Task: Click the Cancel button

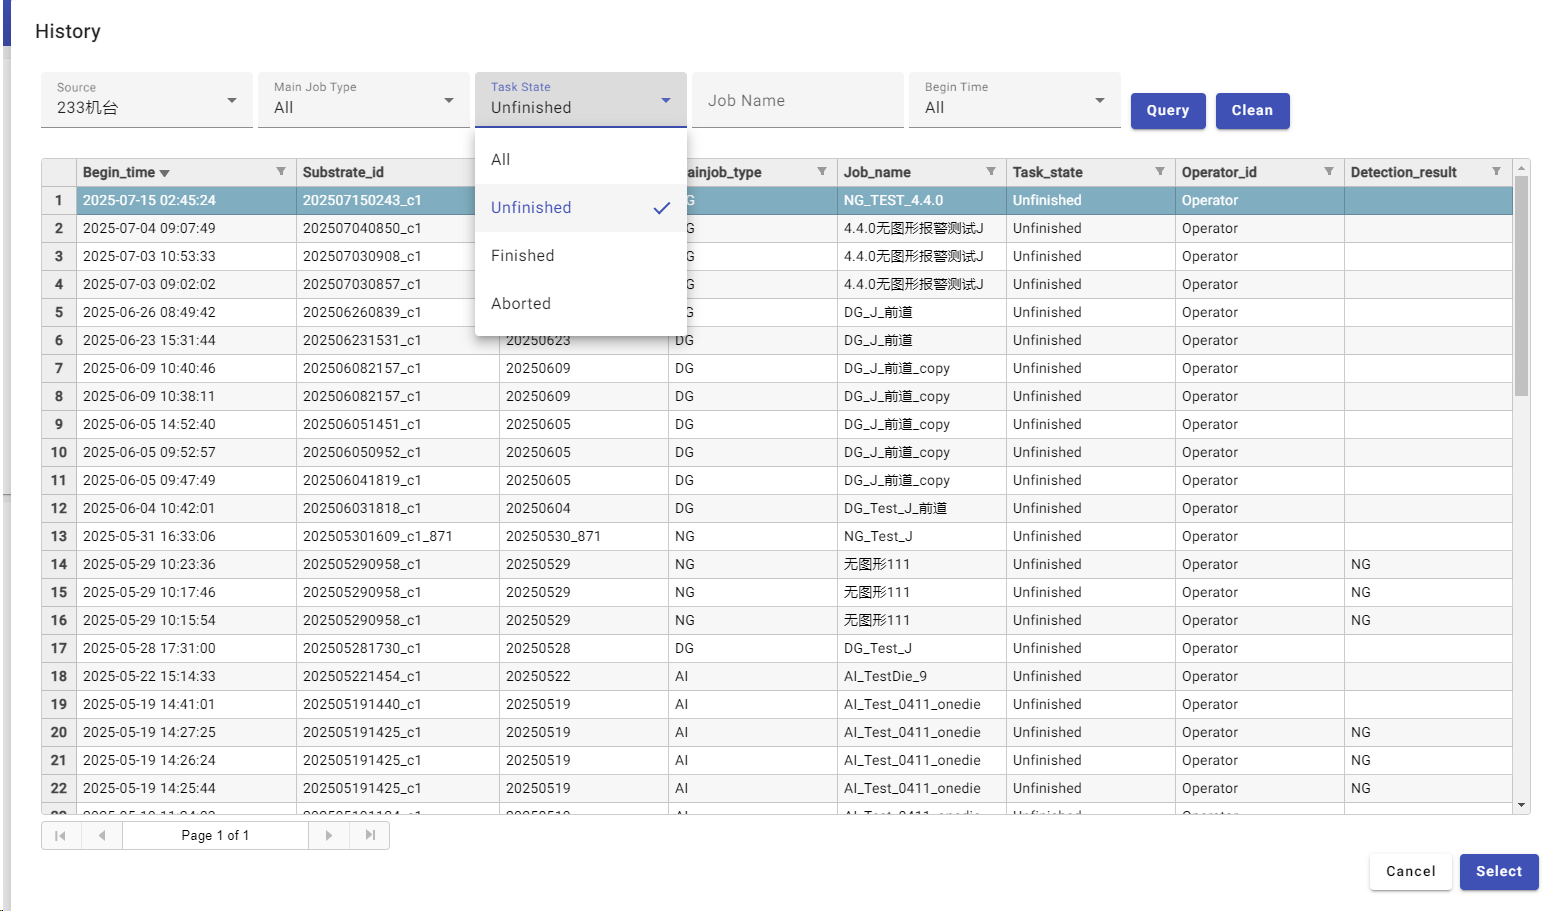Action: coord(1410,871)
